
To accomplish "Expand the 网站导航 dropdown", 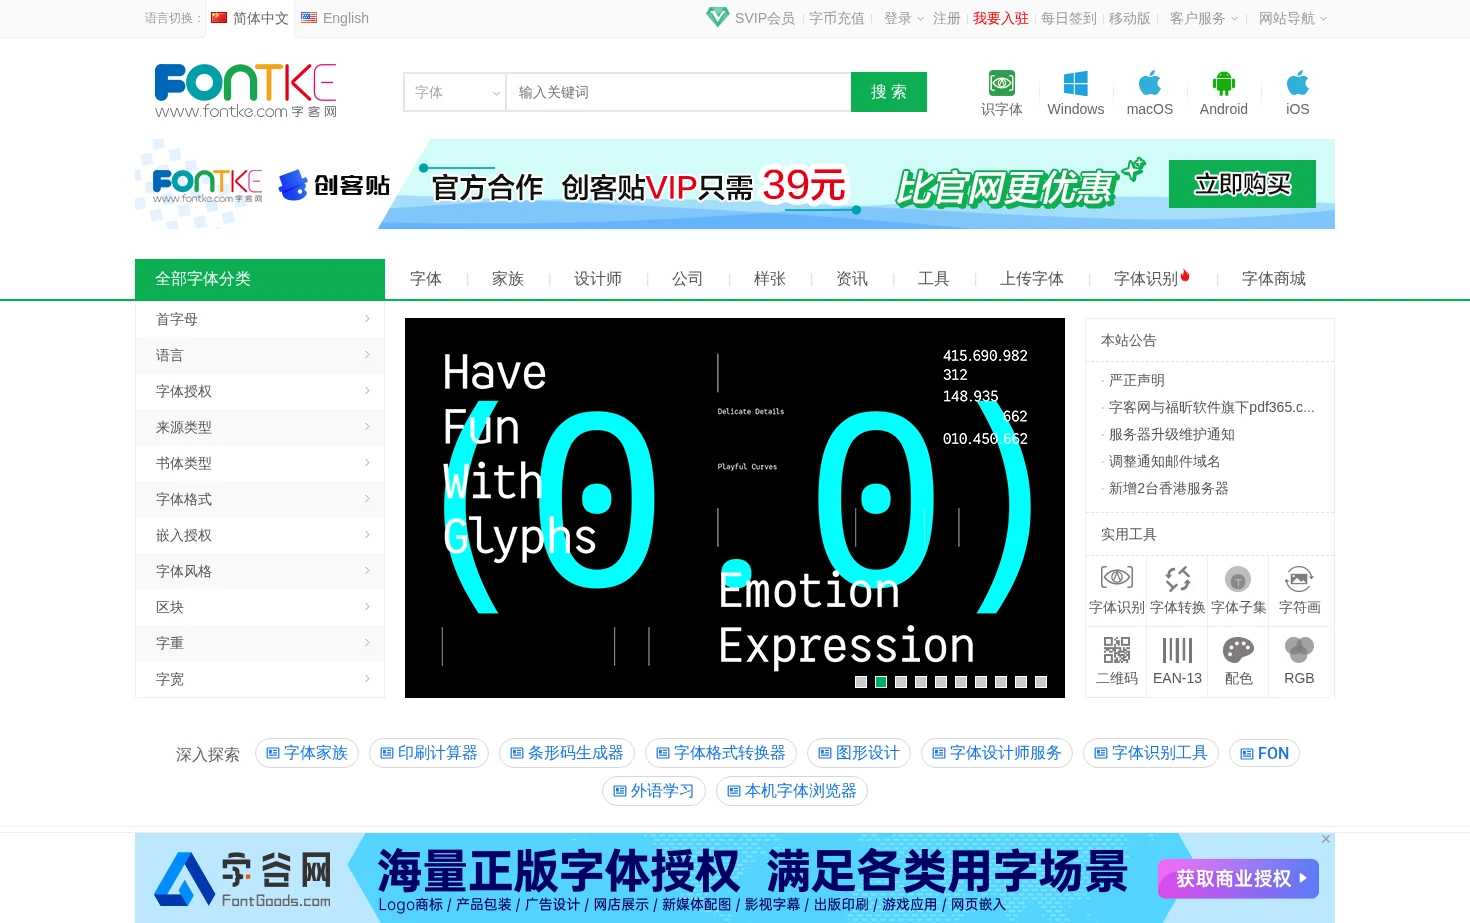I will tap(1293, 18).
